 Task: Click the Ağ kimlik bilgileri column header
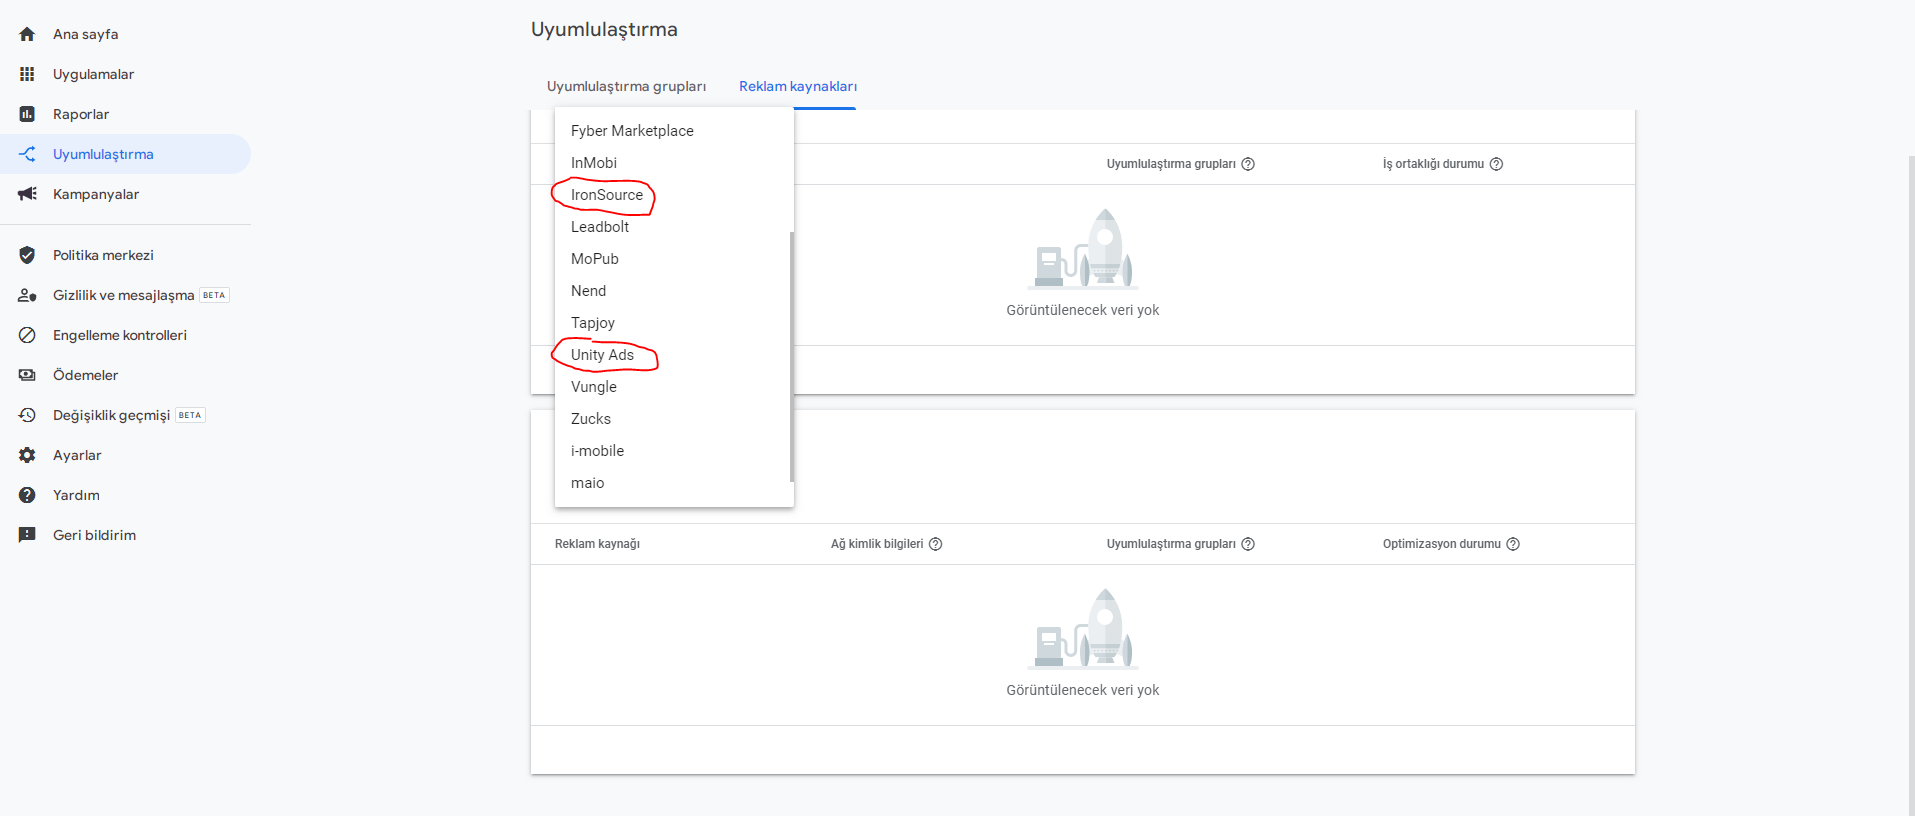click(x=877, y=544)
